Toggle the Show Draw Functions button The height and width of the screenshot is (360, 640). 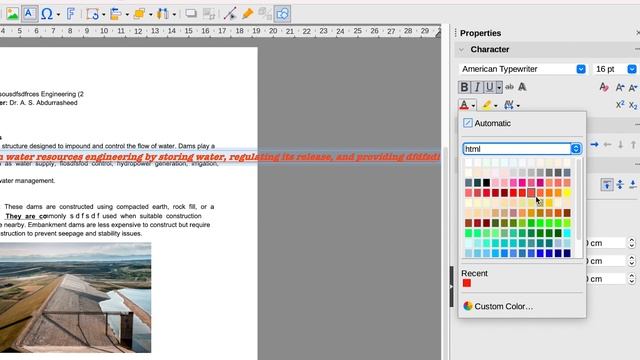pos(282,14)
